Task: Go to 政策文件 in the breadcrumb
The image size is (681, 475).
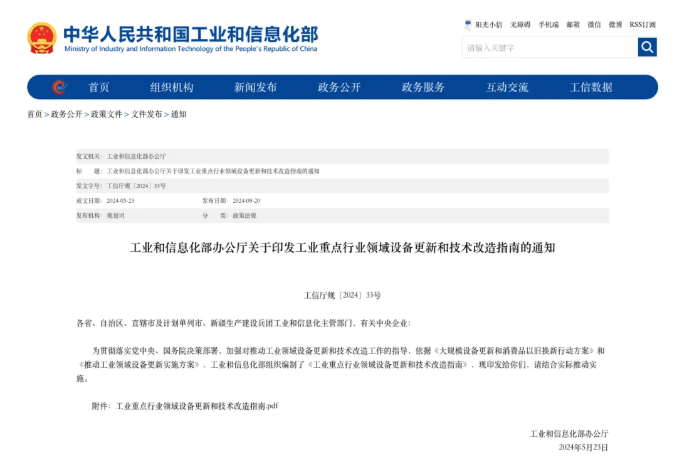Action: tap(106, 114)
